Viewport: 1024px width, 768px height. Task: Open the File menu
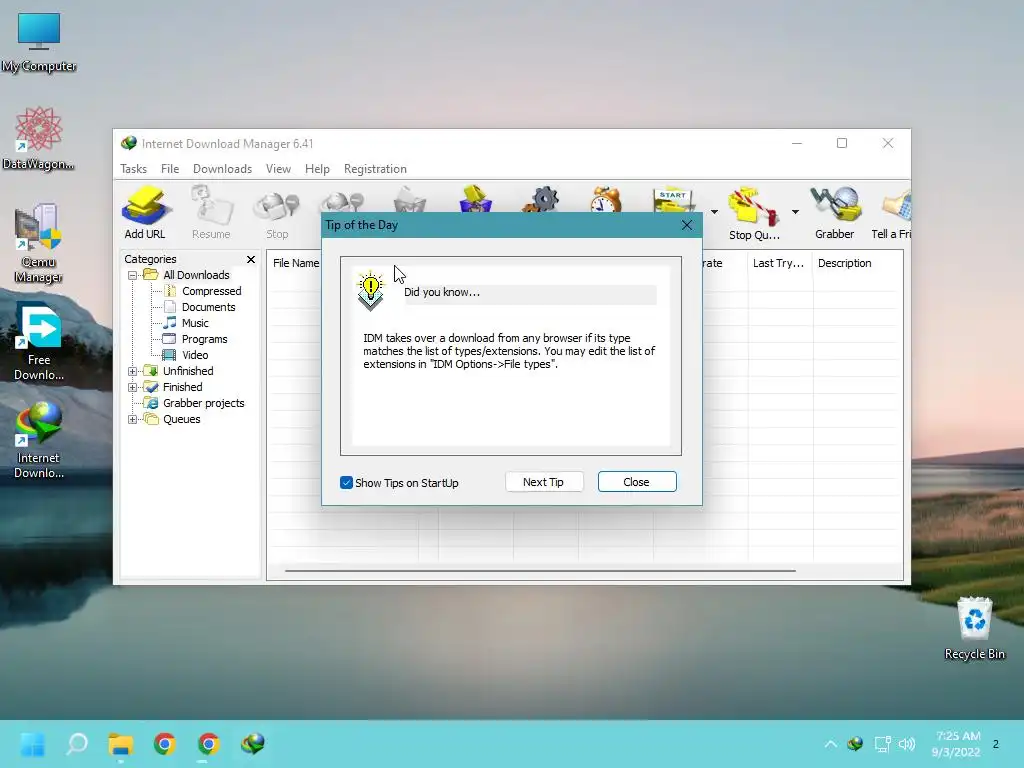click(x=170, y=168)
